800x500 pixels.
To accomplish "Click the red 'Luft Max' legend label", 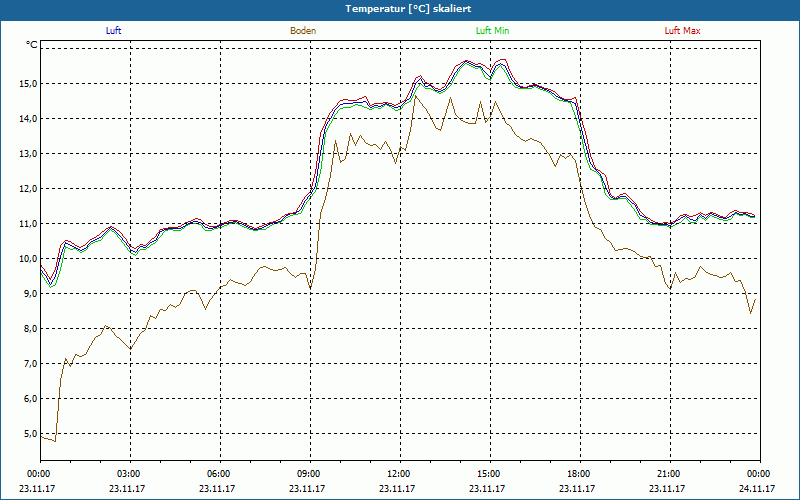I will tap(682, 31).
